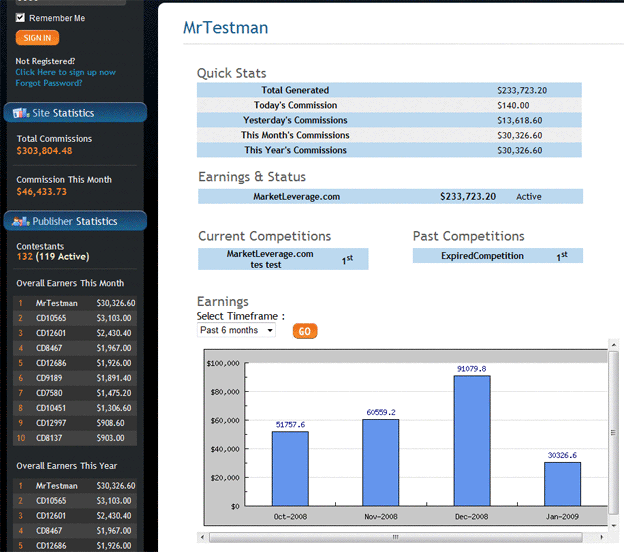Viewport: 624px width, 552px height.
Task: Follow the Forgot Password? link
Action: (49, 83)
